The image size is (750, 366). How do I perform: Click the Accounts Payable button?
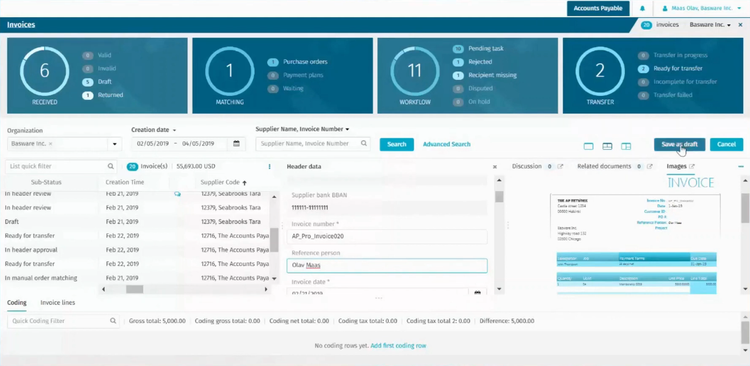point(598,8)
